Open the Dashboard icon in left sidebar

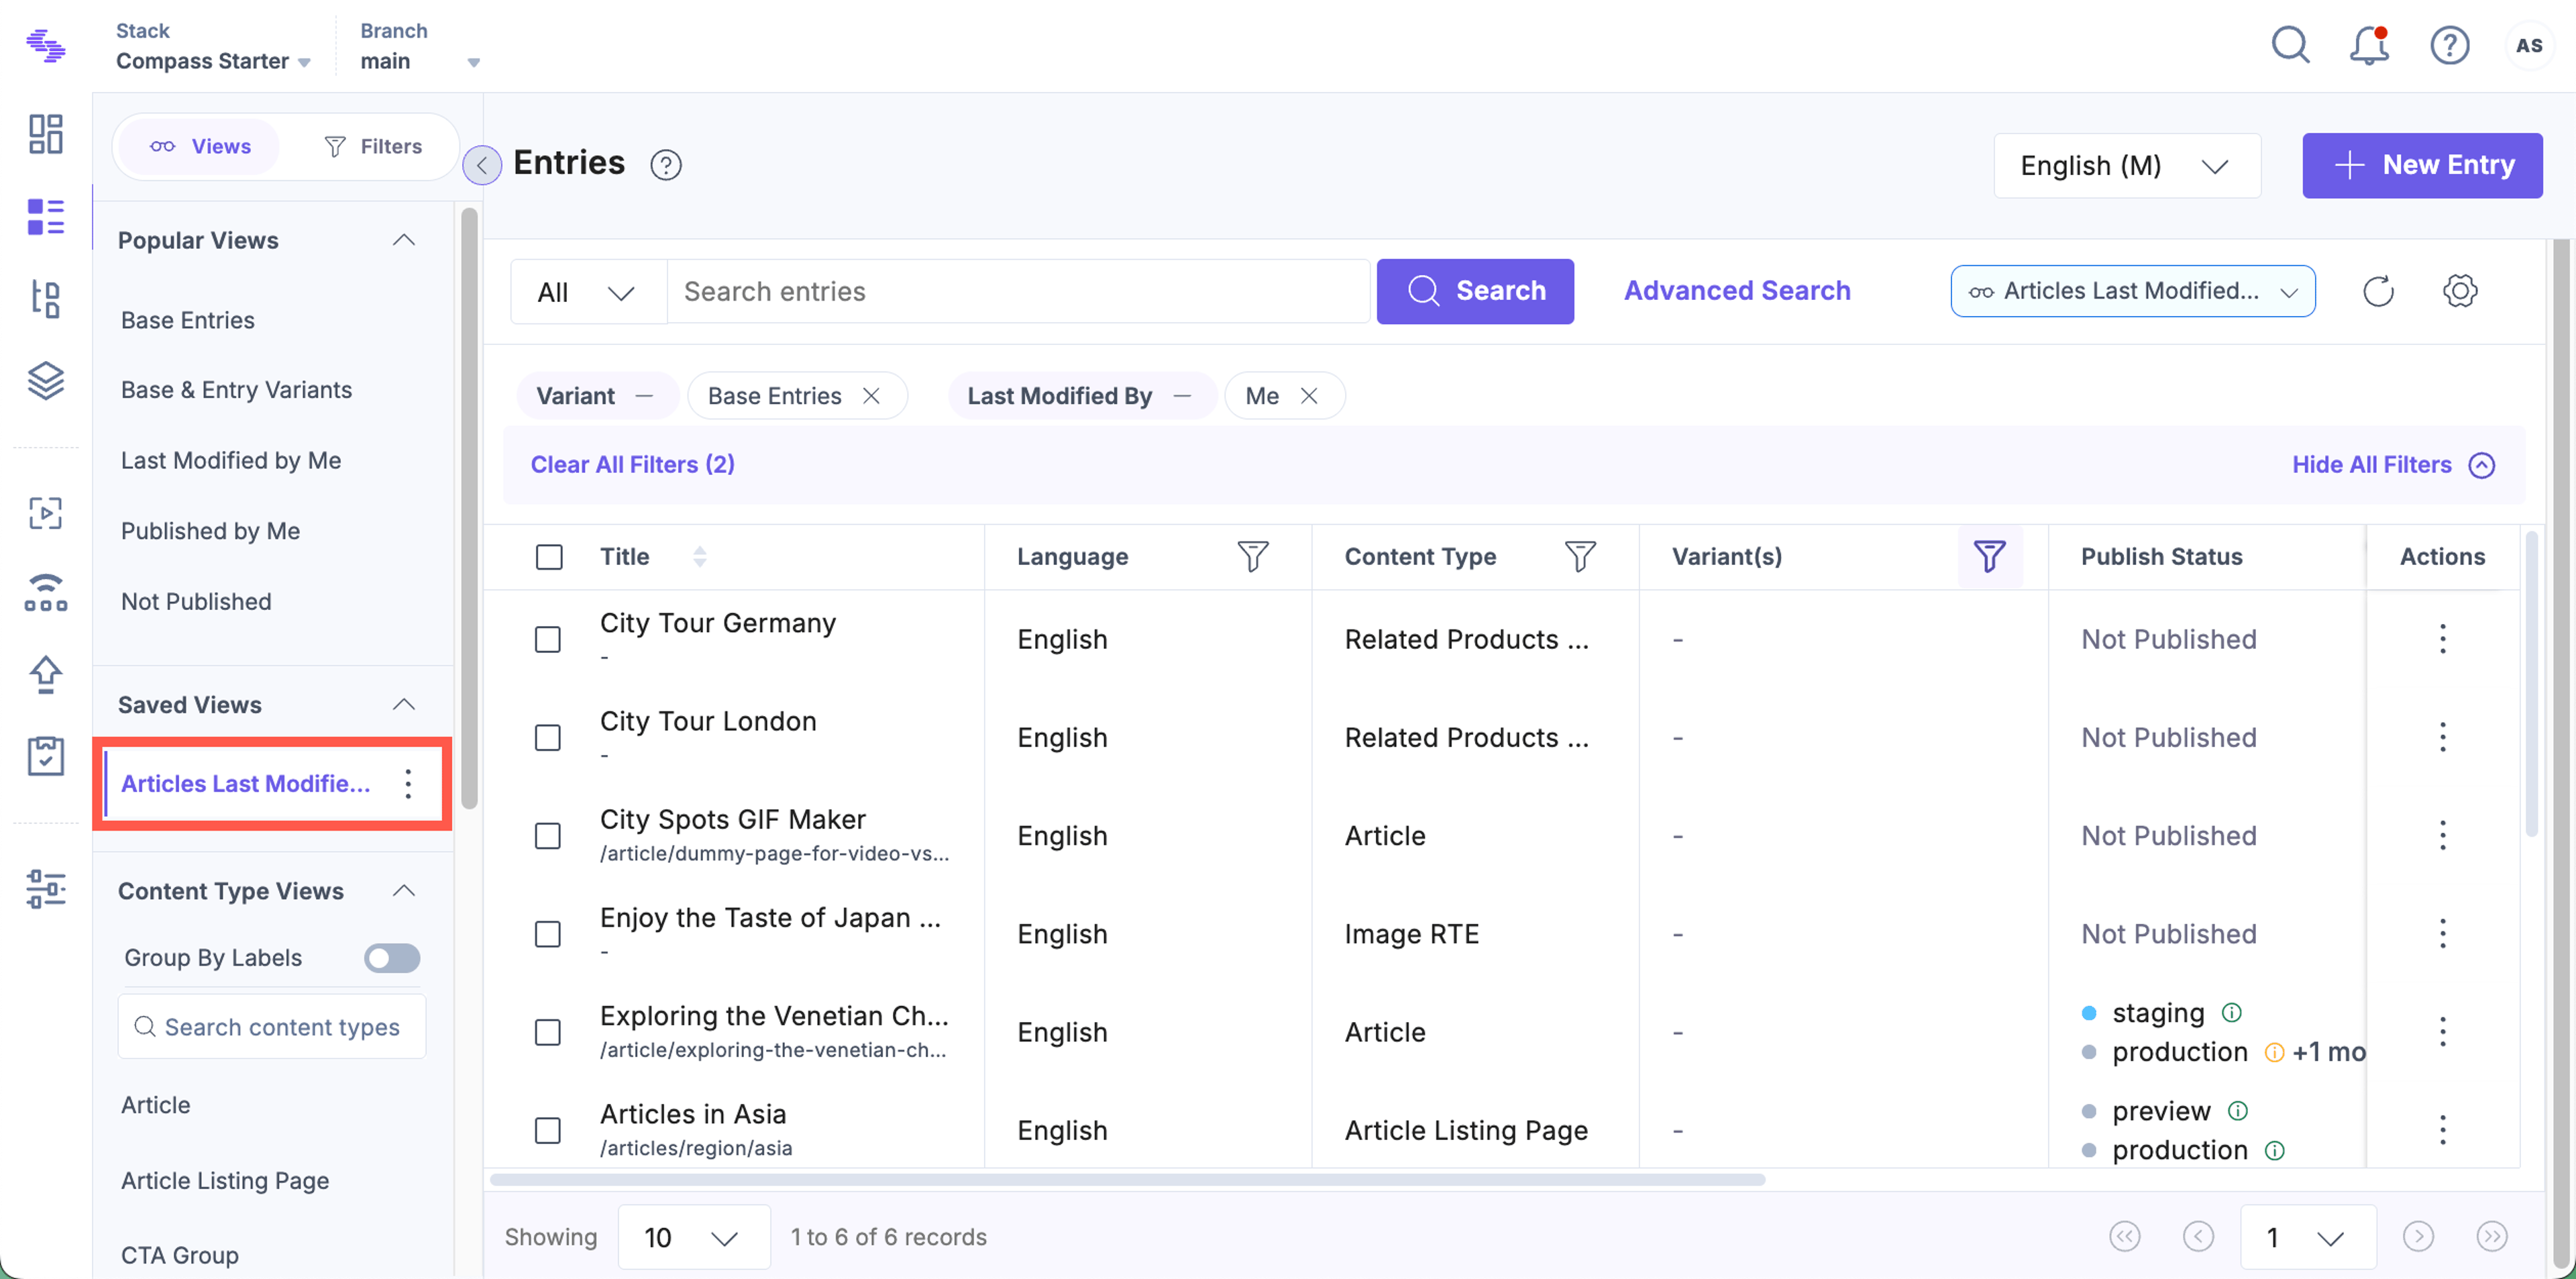coord(45,134)
